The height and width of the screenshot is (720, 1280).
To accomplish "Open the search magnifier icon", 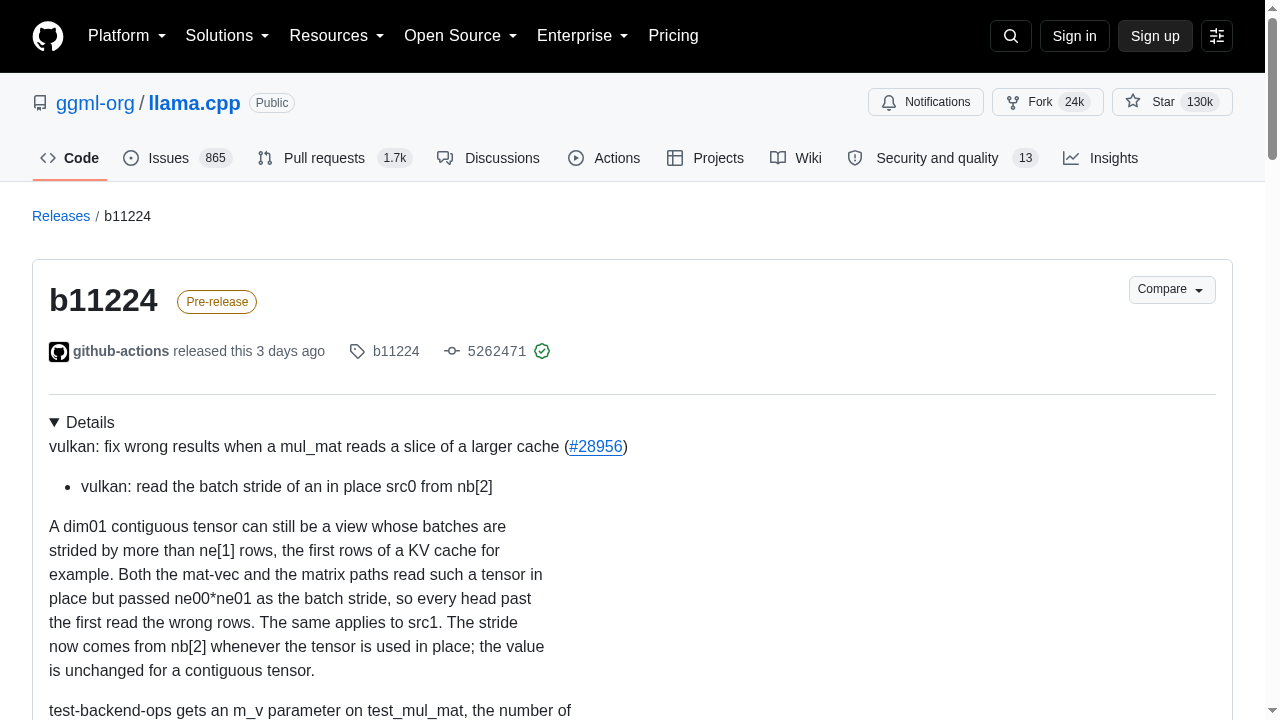I will 1011,36.
